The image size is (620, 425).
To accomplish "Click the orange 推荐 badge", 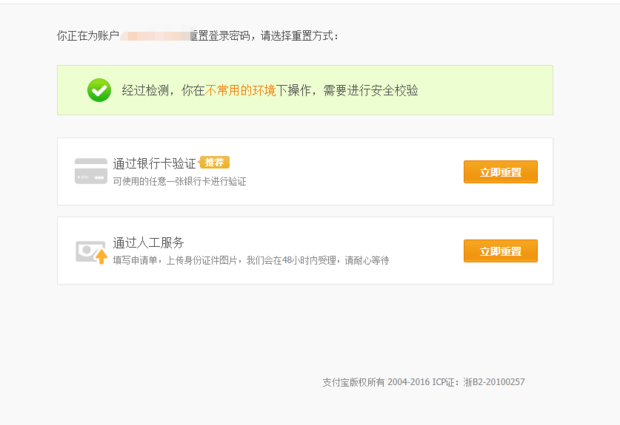I will 214,162.
